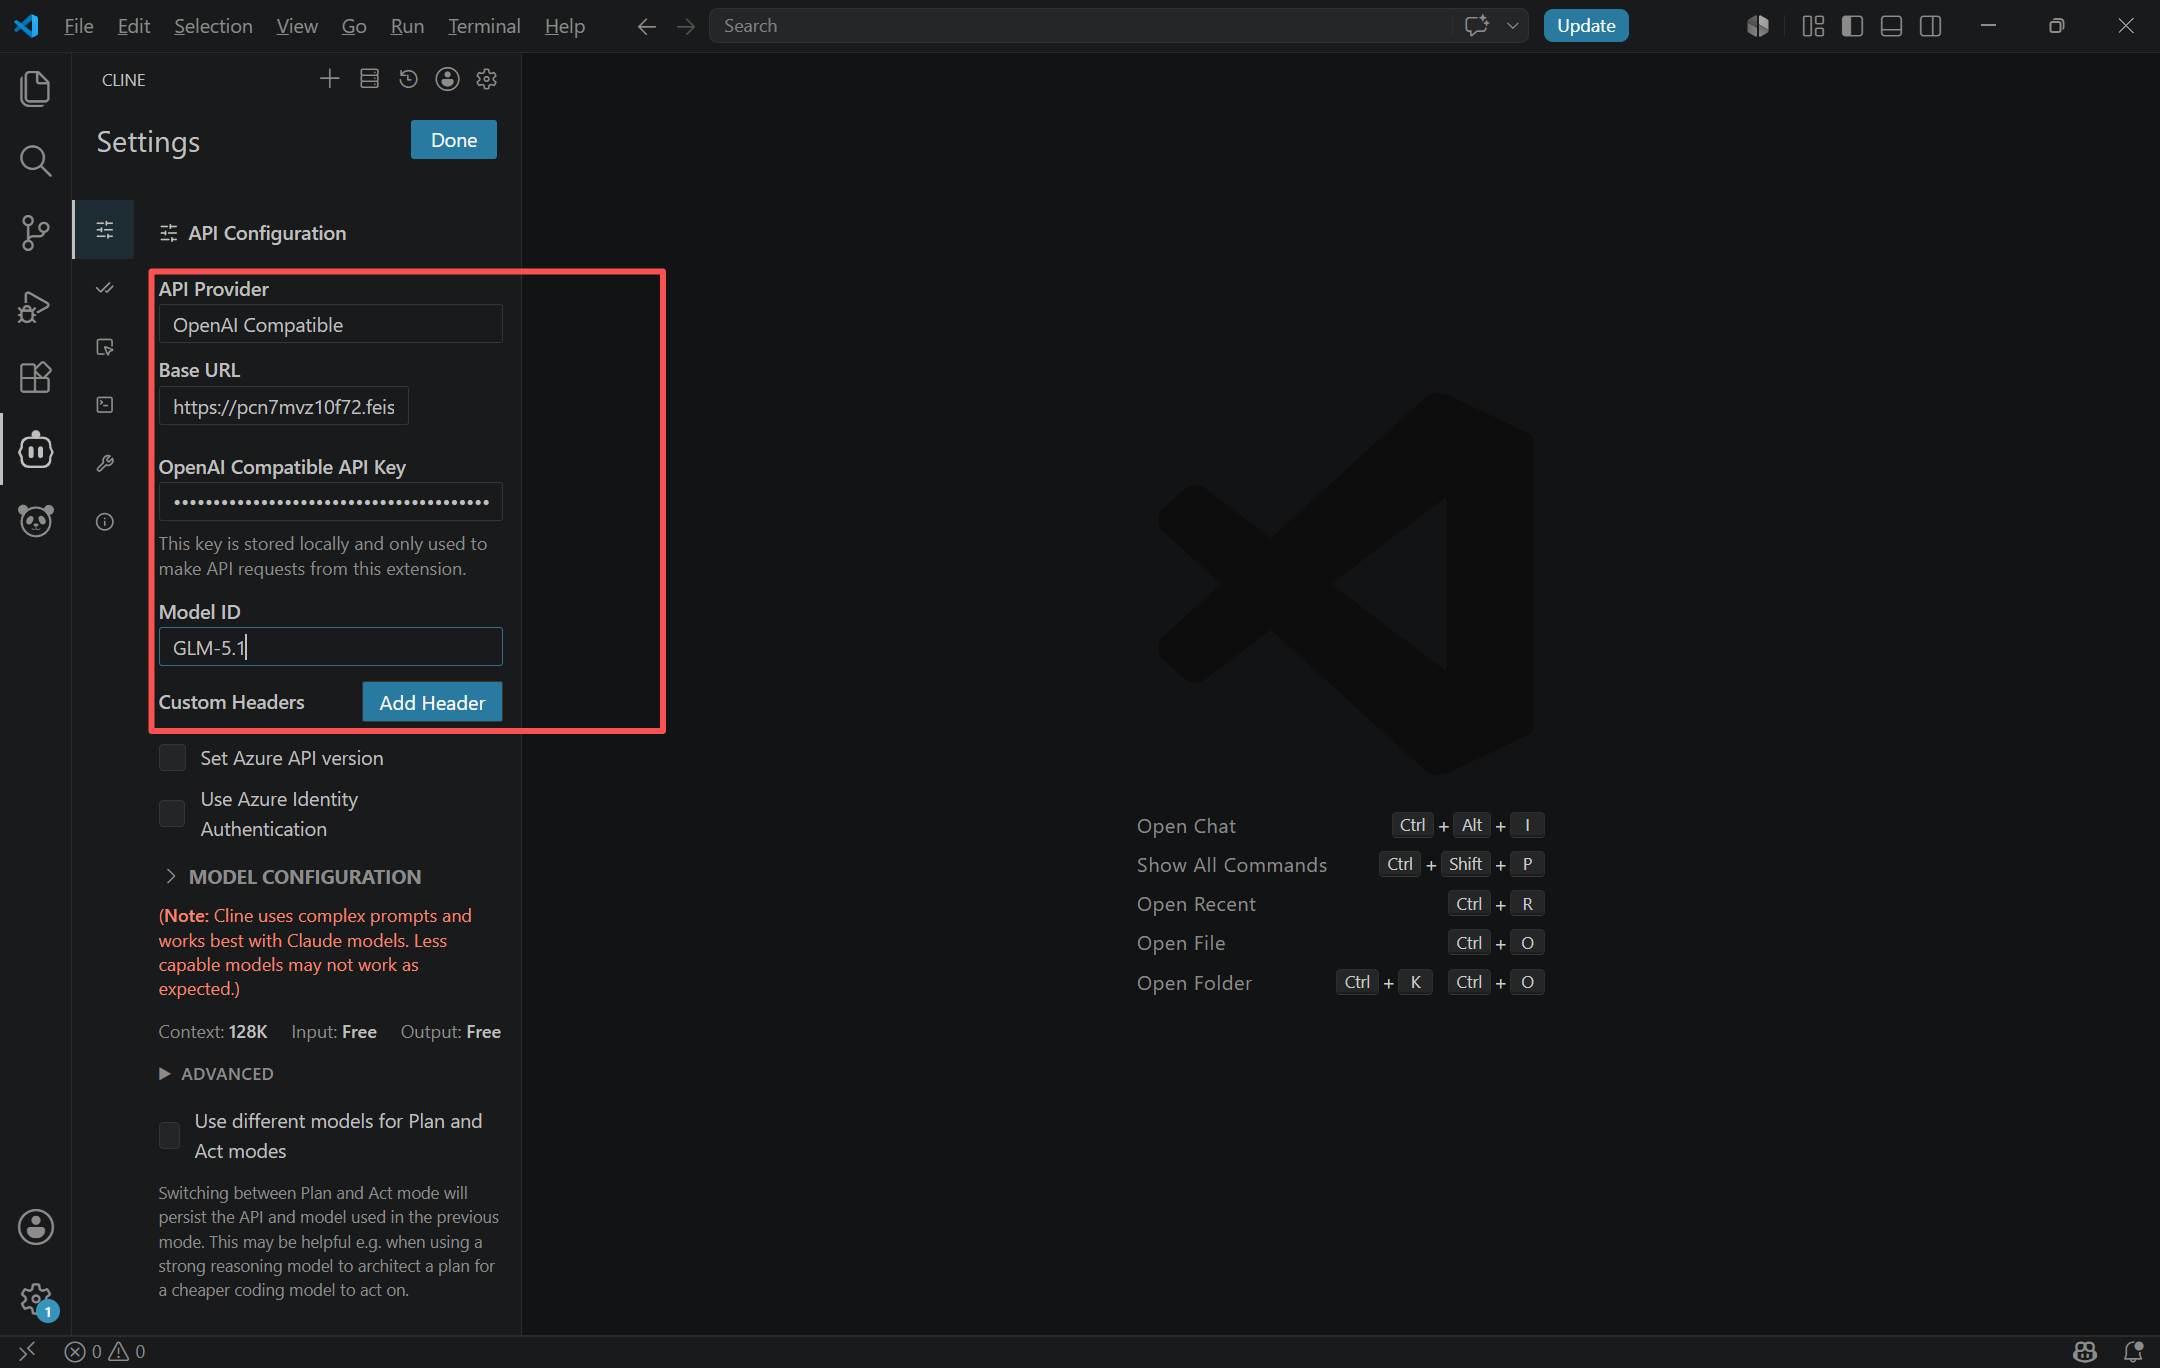Enable Set Azure API version checkbox

pos(172,758)
